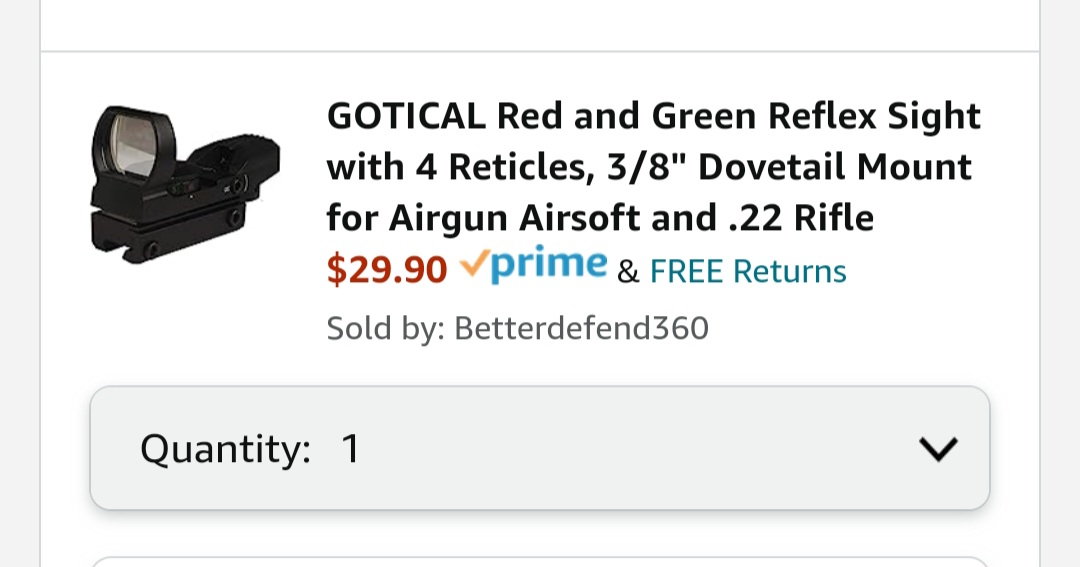The image size is (1080, 567).
Task: Expand the Quantity chevron arrow
Action: click(x=938, y=449)
